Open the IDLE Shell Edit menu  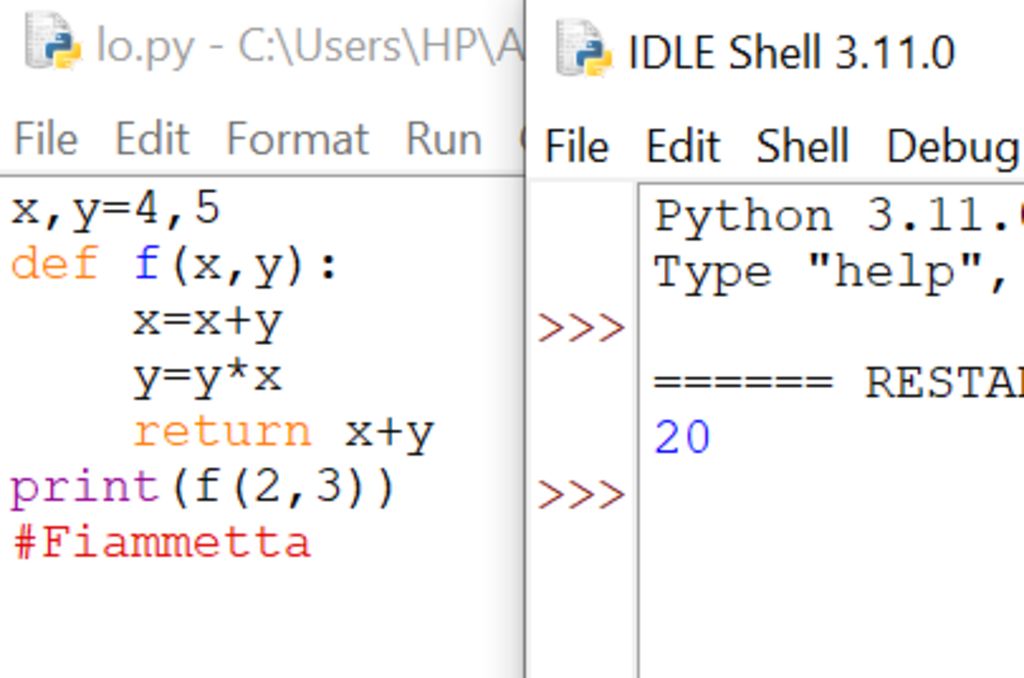[x=683, y=147]
